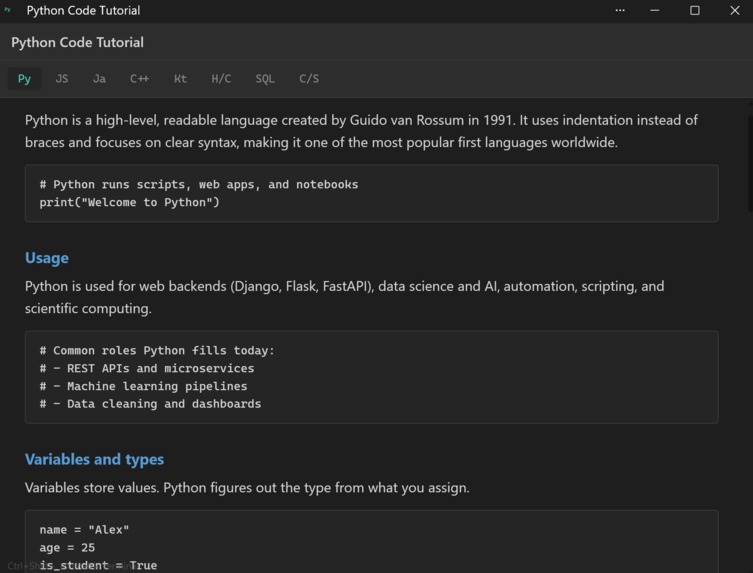Click the app icon in title bar
Screen dimensions: 753x573
pyautogui.click(x=7, y=10)
